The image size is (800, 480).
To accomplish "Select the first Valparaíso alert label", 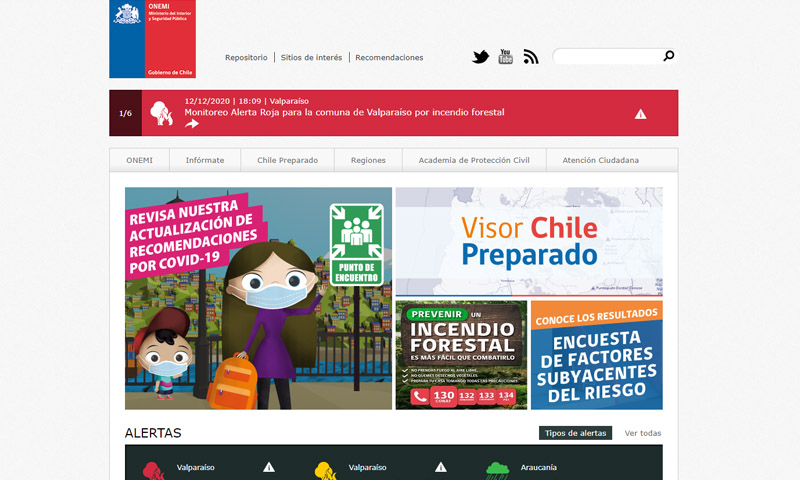I will point(195,467).
